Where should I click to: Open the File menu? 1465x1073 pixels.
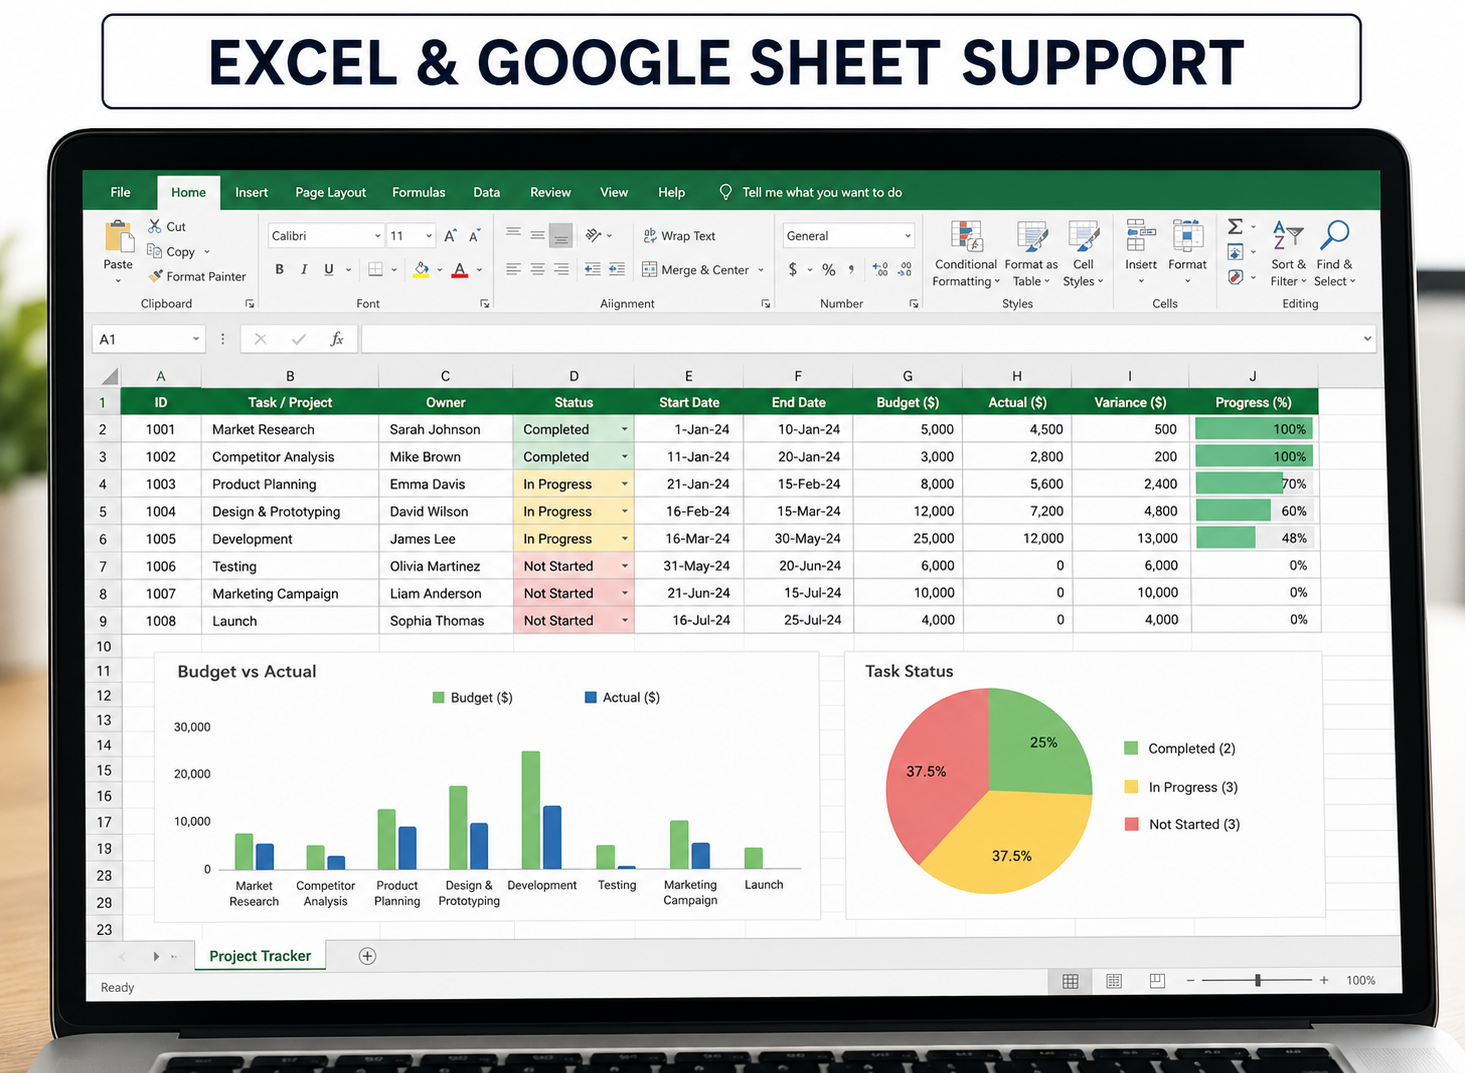pos(120,192)
